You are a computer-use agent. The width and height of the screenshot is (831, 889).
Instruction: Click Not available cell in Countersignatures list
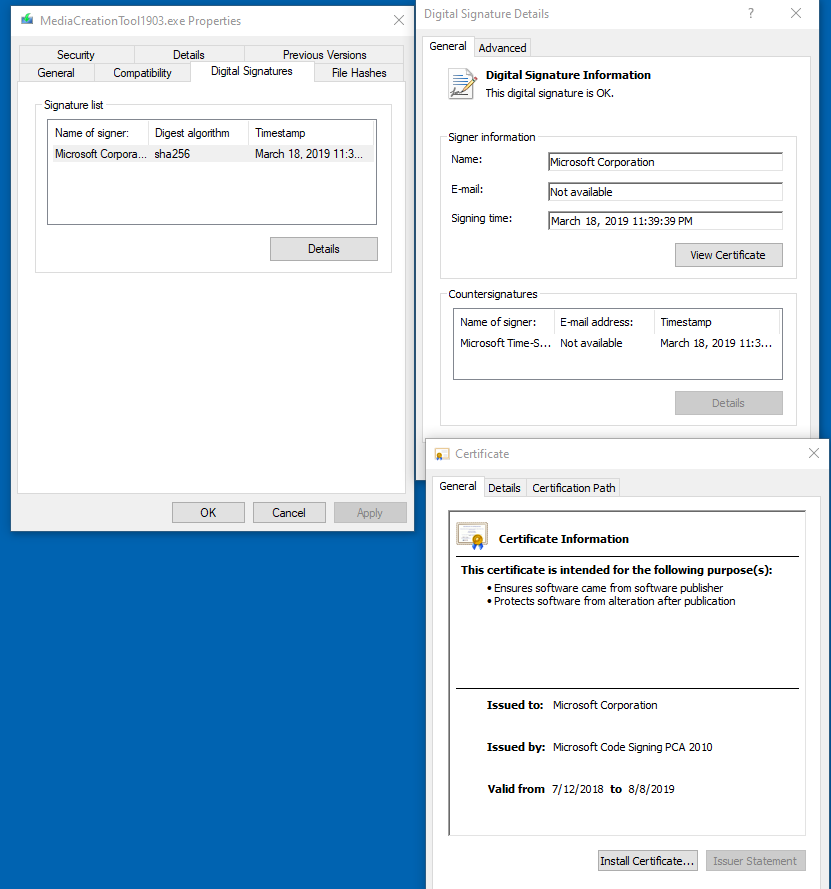point(591,343)
